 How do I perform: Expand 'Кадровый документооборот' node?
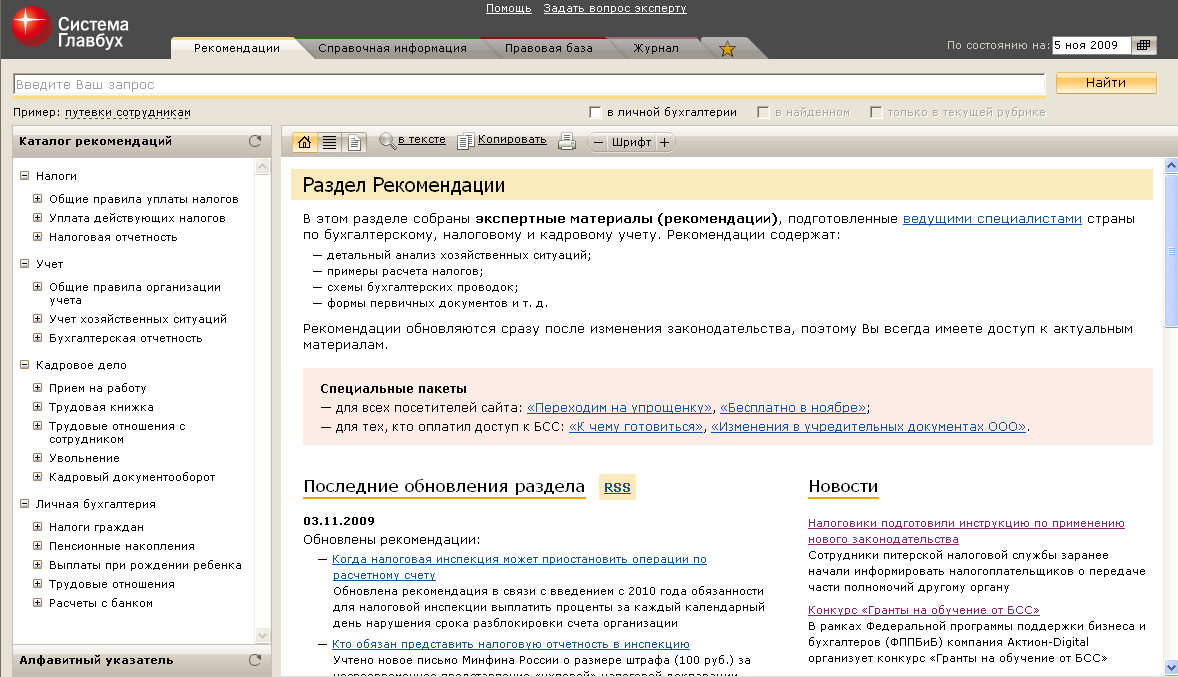pyautogui.click(x=38, y=476)
